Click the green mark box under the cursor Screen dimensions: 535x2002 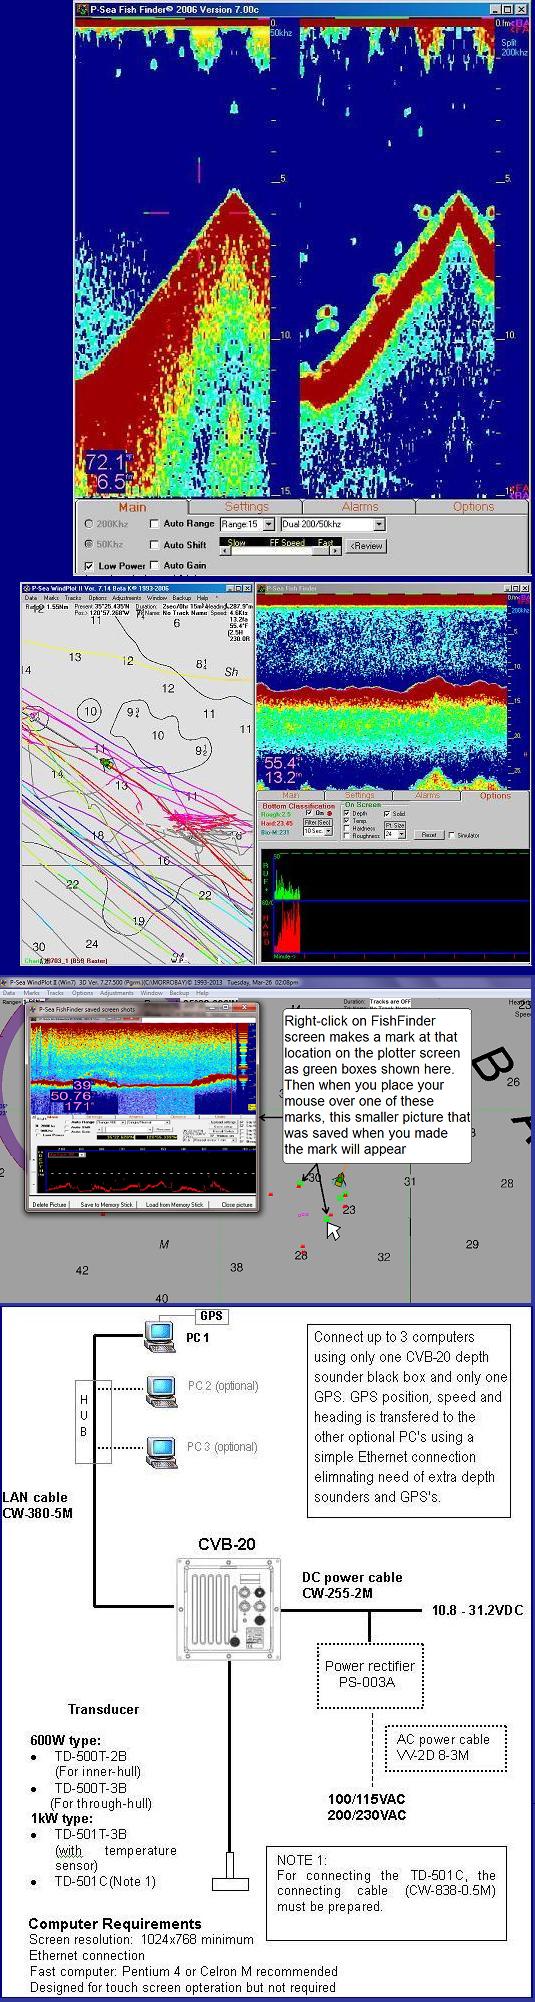coord(325,1219)
